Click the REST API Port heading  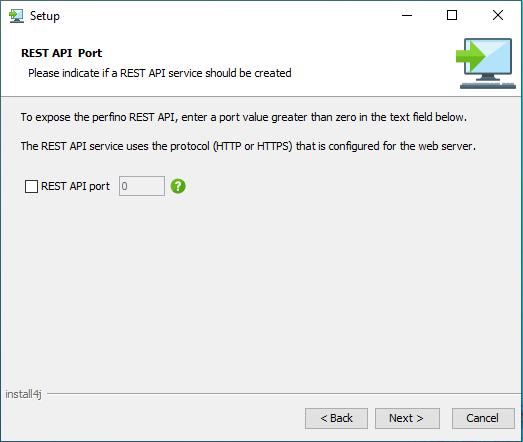coord(62,53)
